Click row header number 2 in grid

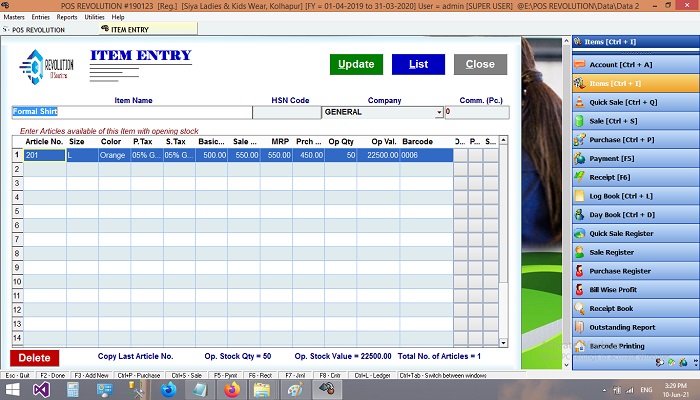pyautogui.click(x=17, y=169)
